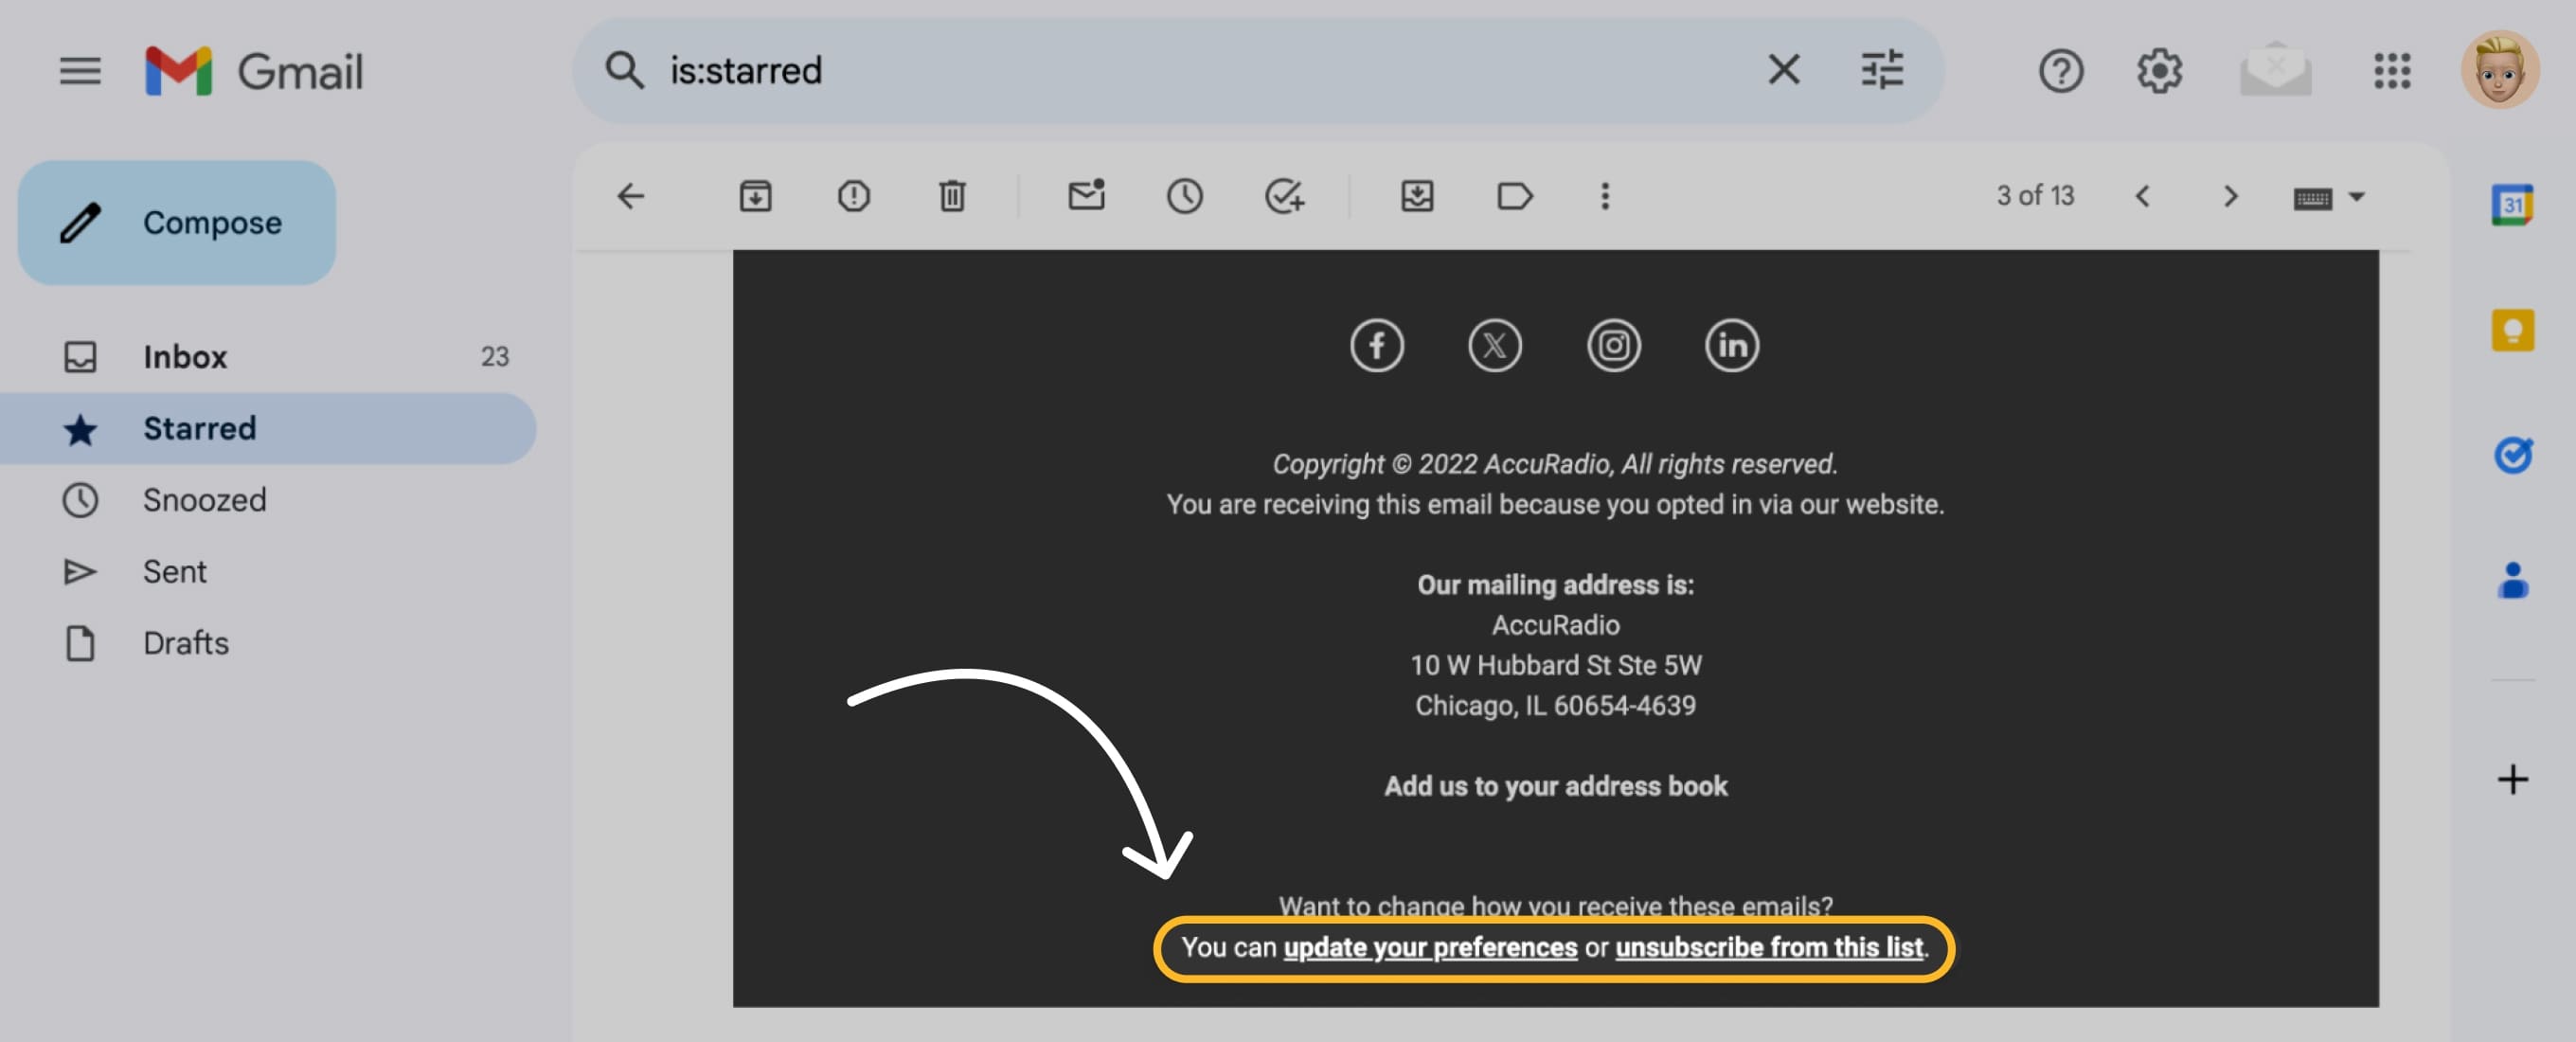Click the unsubscribe from this list link
2576x1042 pixels.
1770,947
